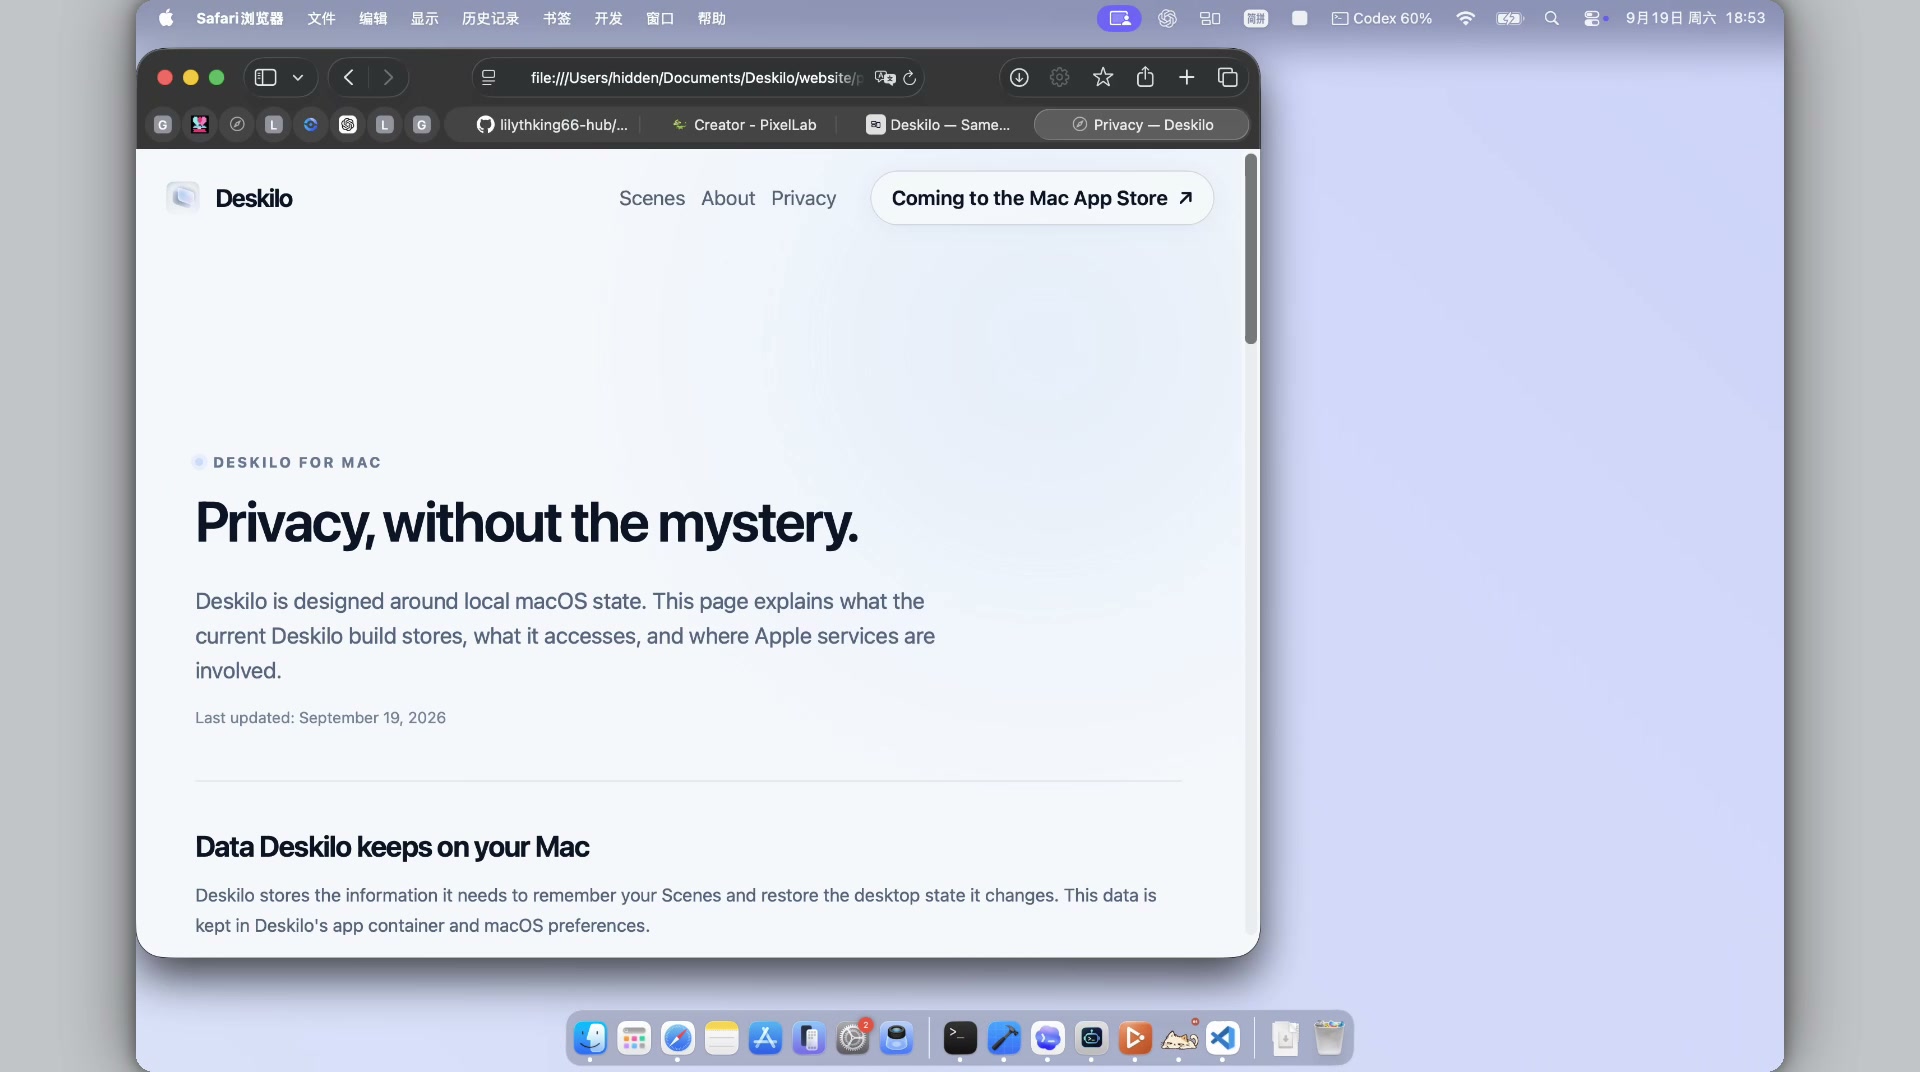
Task: Open Finder from the Dock
Action: coord(591,1038)
